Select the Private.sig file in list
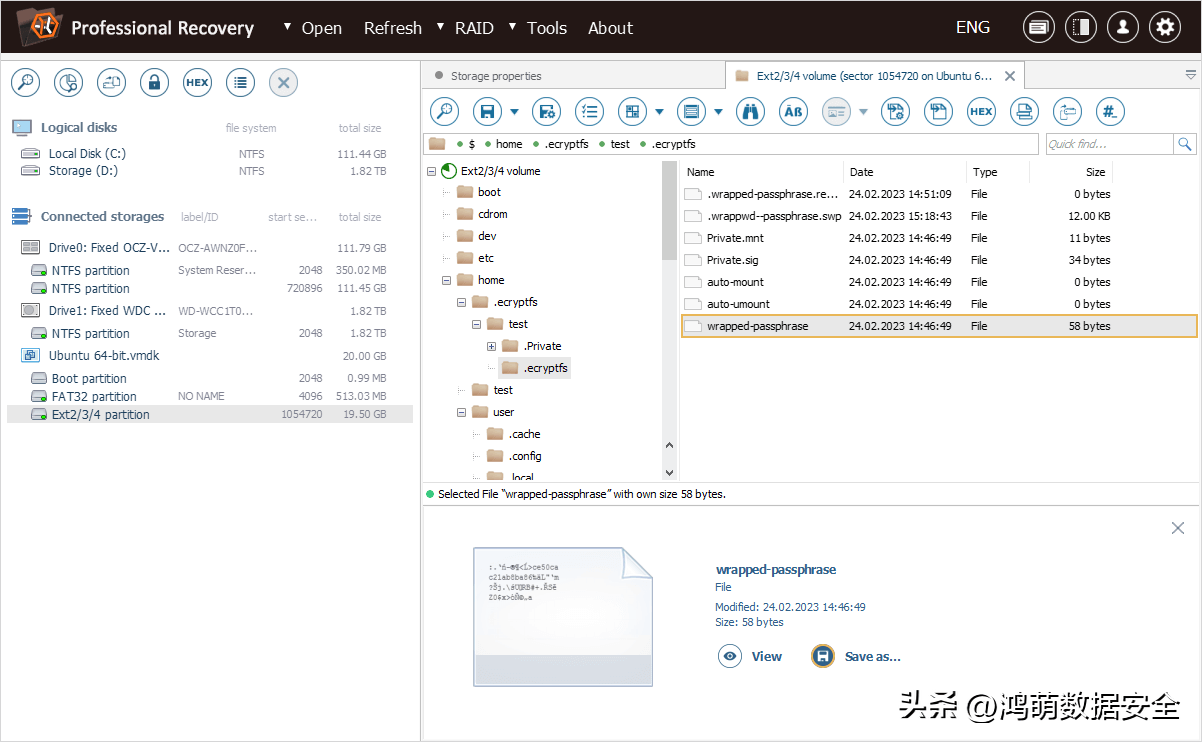Screen dimensions: 1202x742 coord(732,260)
